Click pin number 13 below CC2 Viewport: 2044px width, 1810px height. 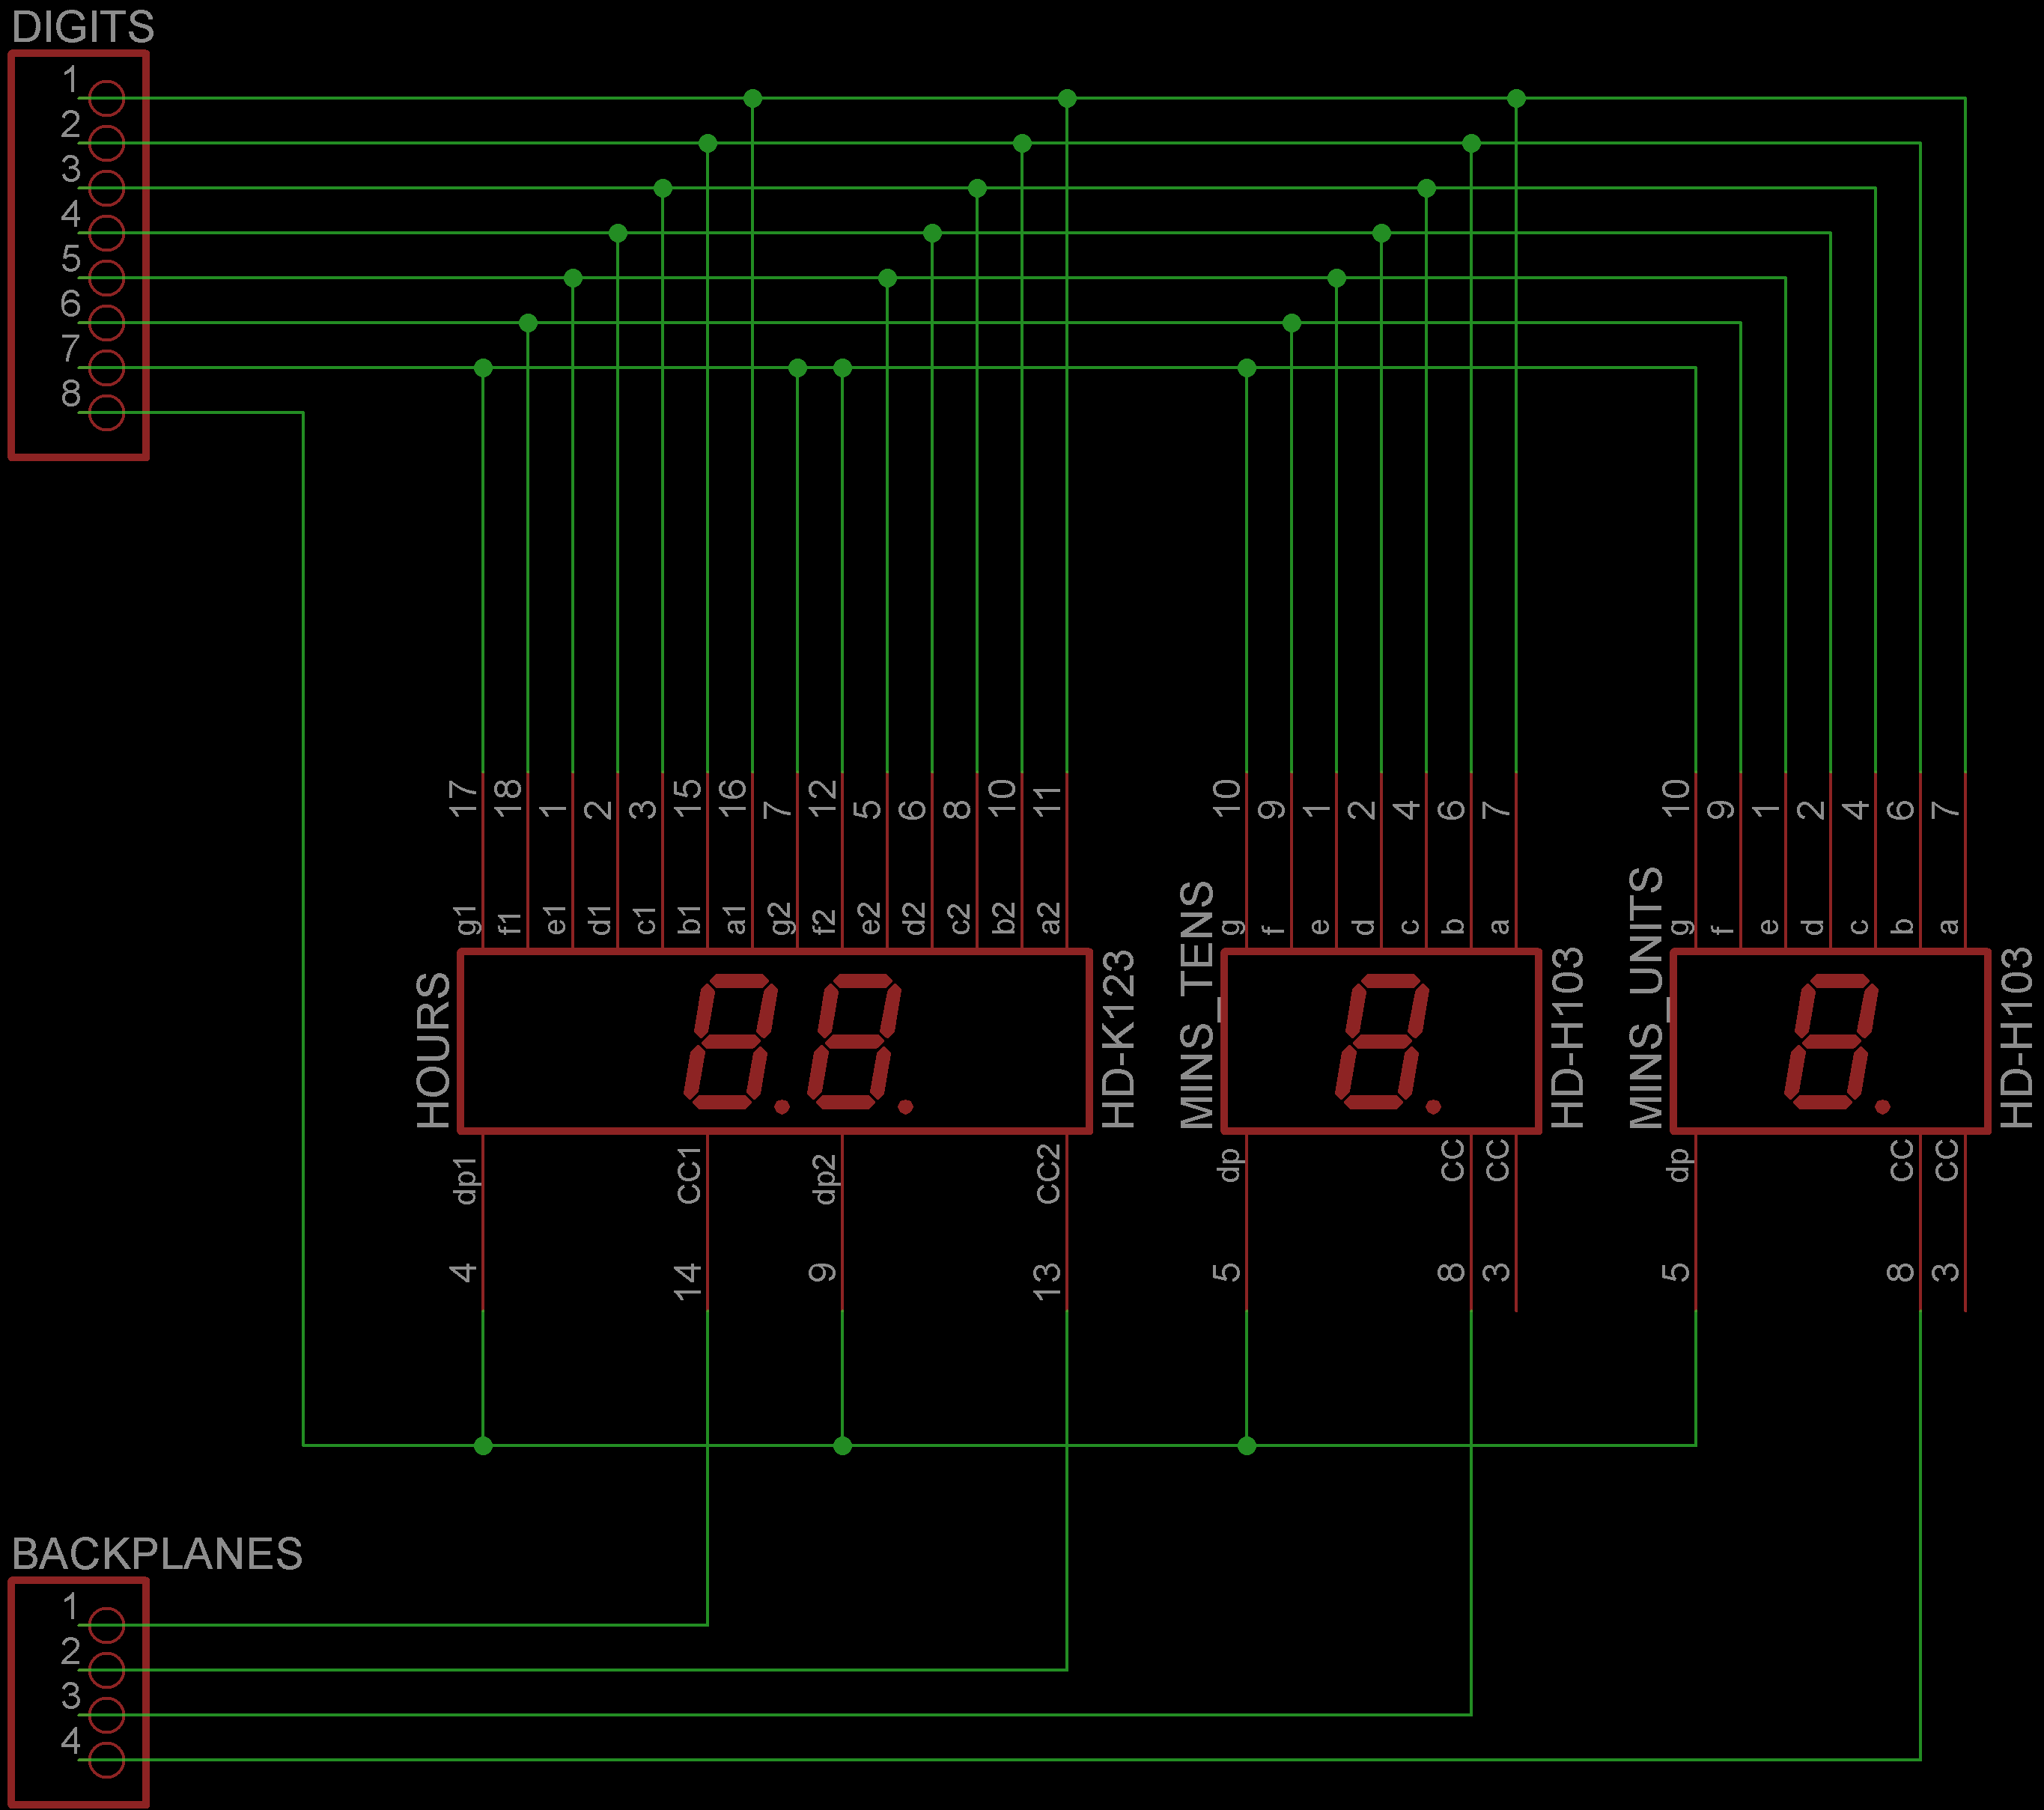point(1047,1282)
